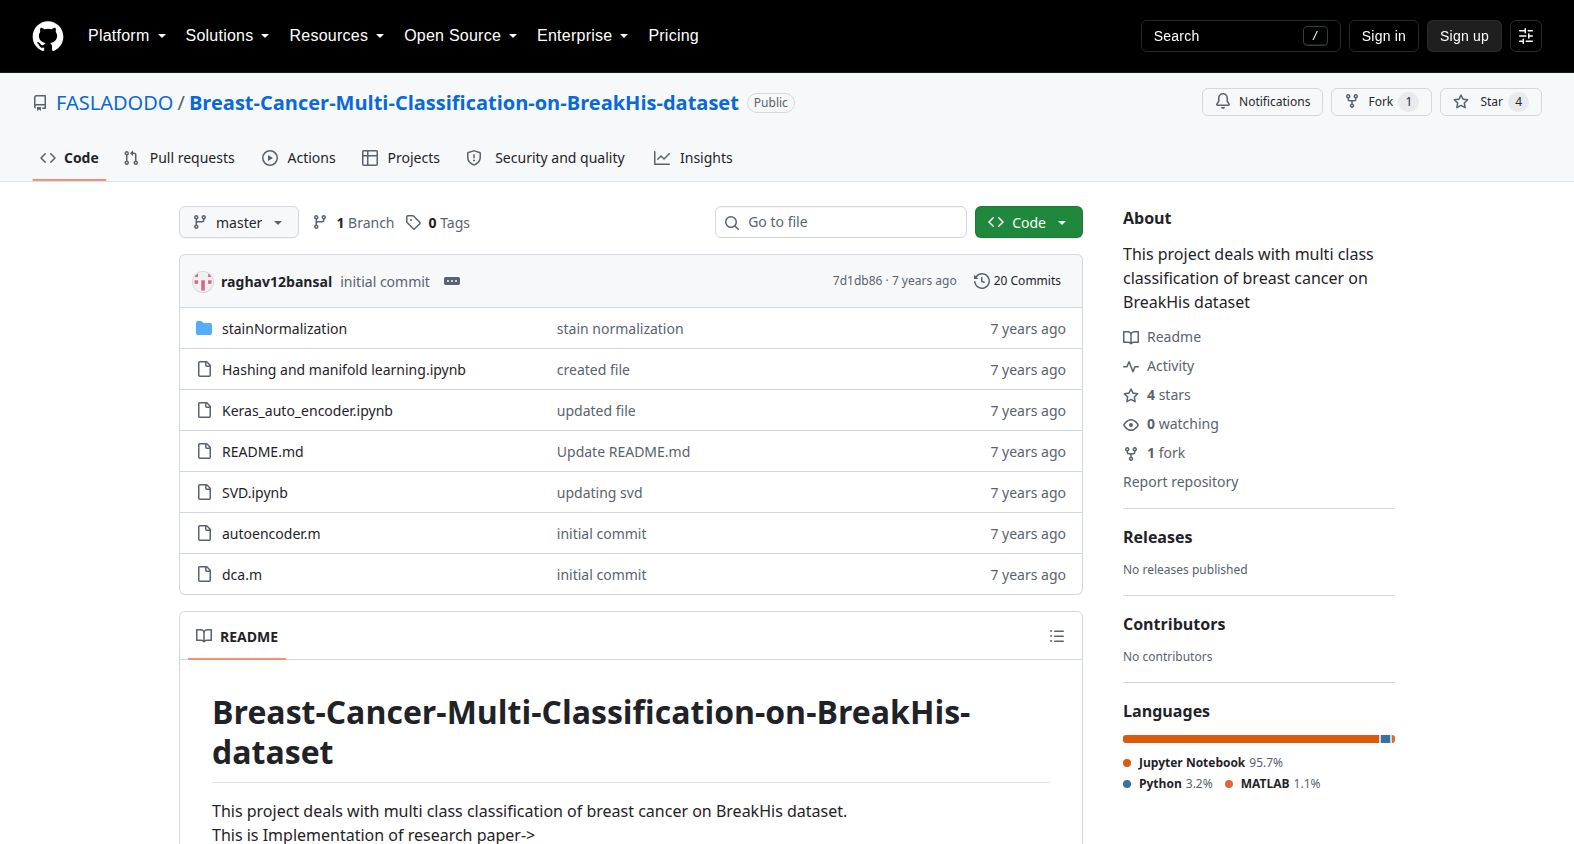The height and width of the screenshot is (844, 1574).
Task: Open the Activity link
Action: 1159,366
